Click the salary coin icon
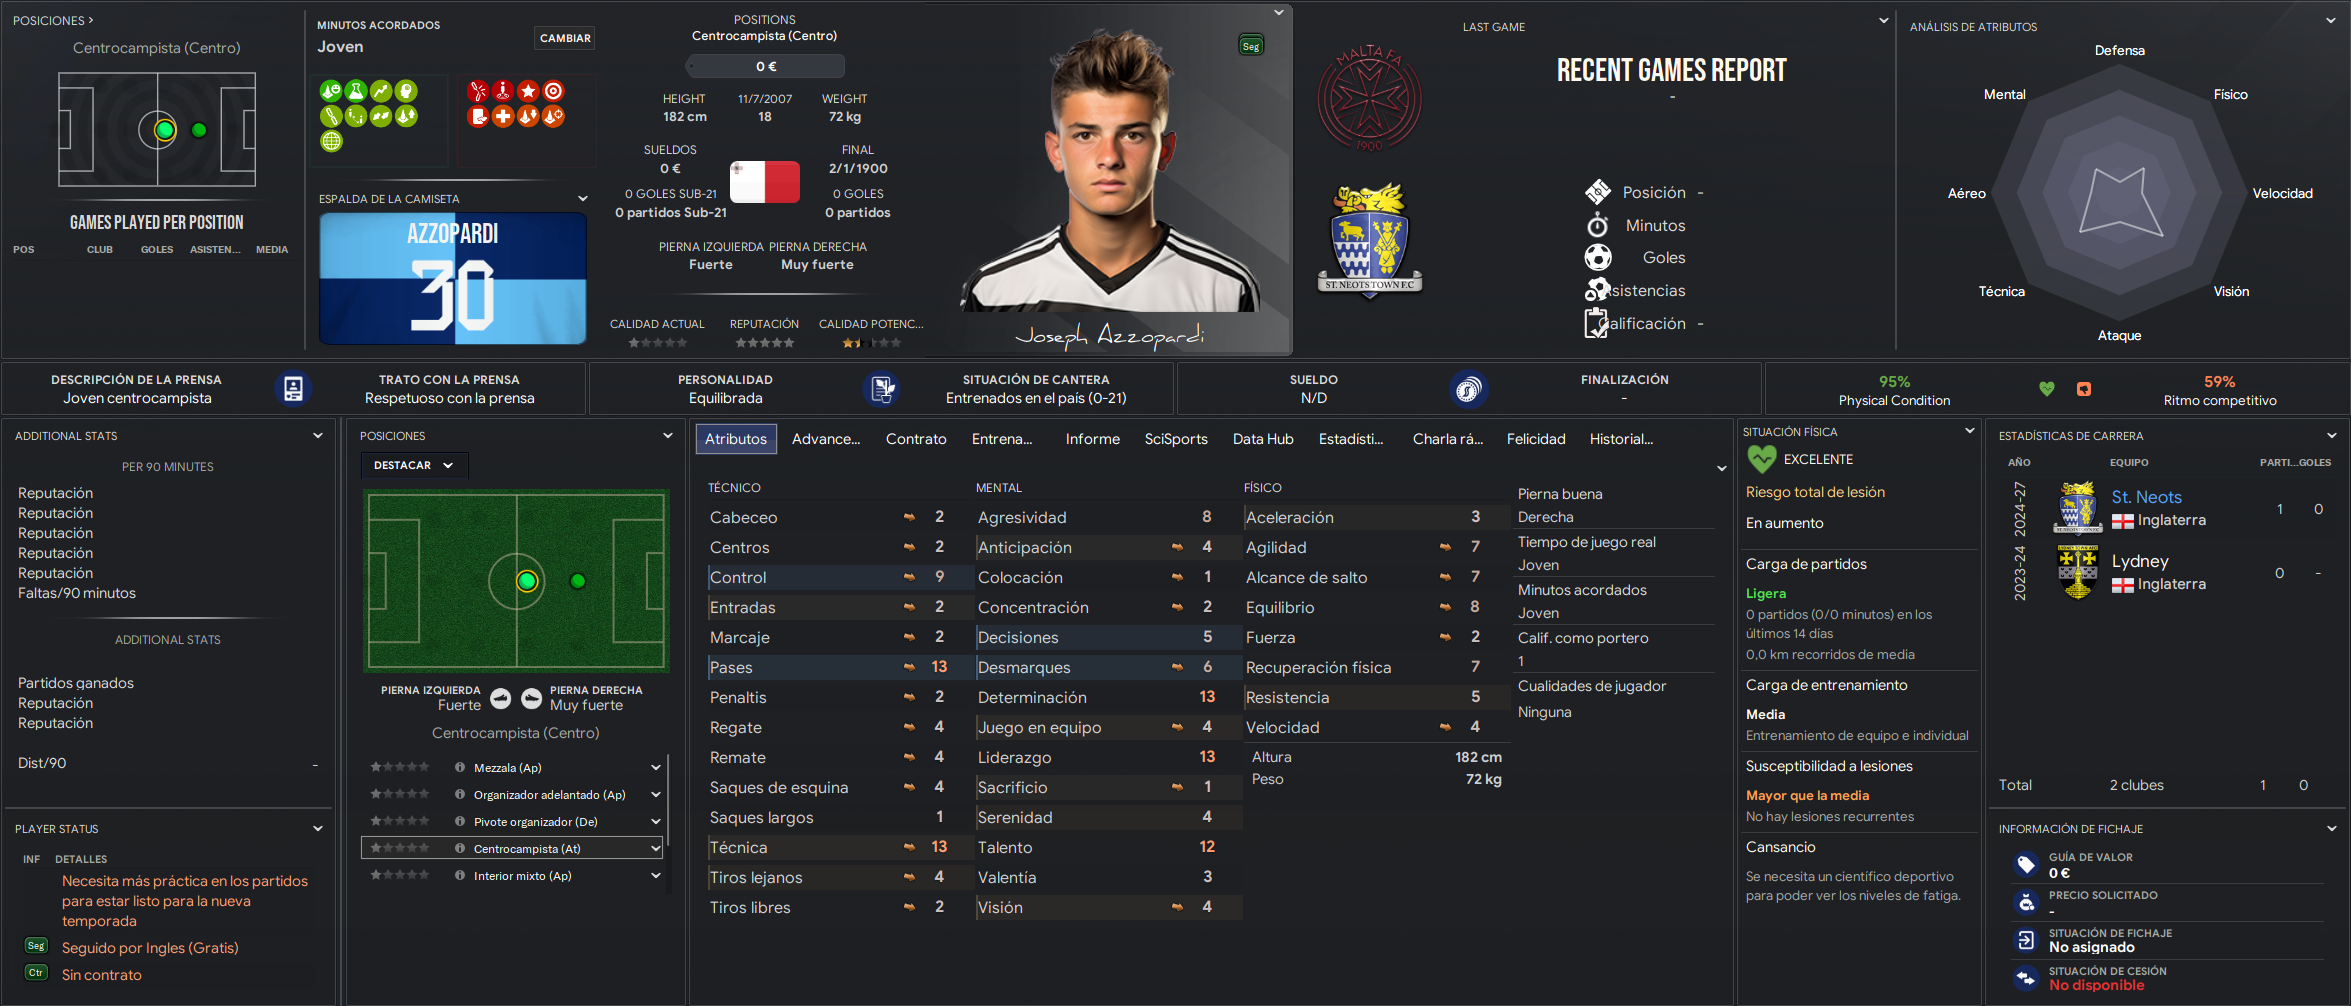 coord(1468,389)
